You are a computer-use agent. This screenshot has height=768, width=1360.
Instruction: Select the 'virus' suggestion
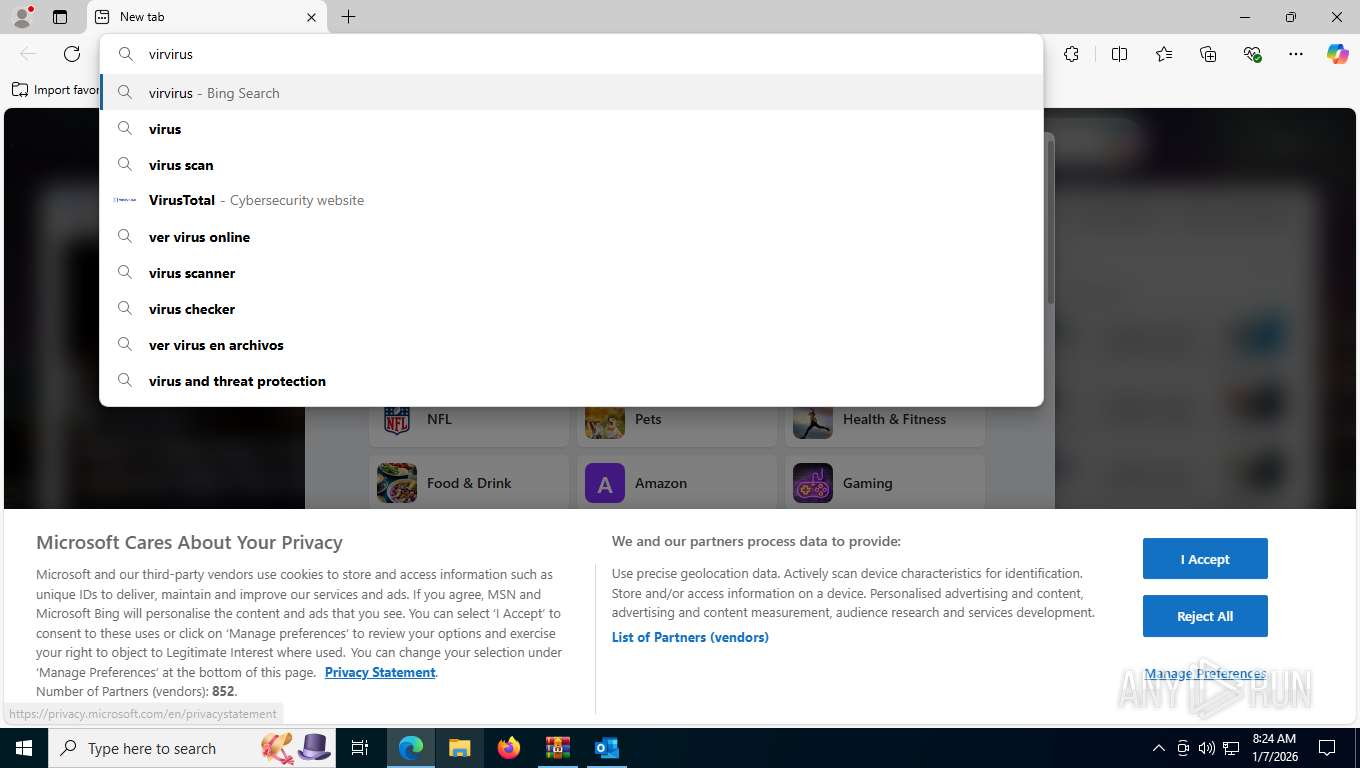pyautogui.click(x=571, y=129)
